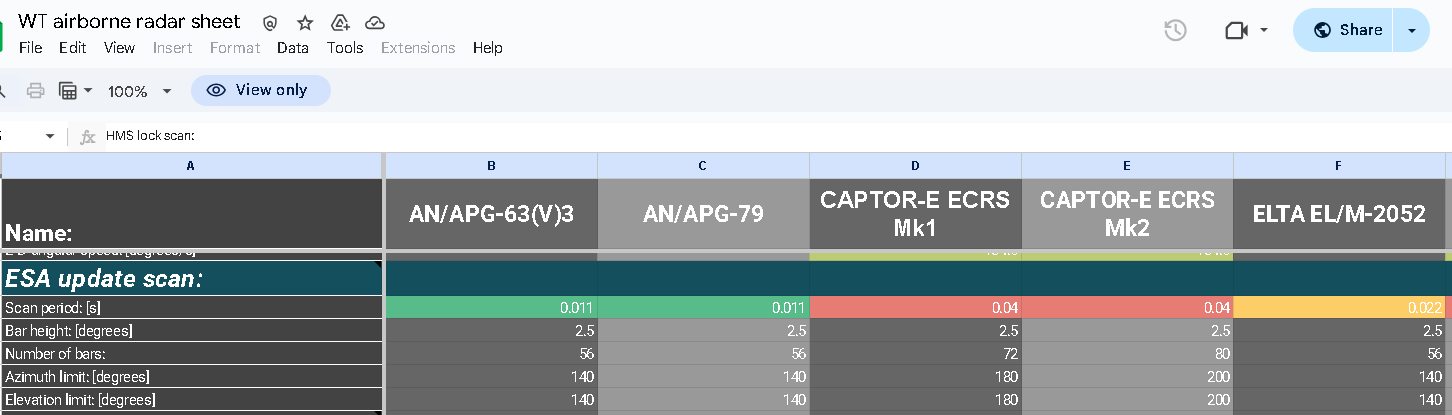Open the name box dropdown arrow
The image size is (1452, 415).
tap(50, 136)
